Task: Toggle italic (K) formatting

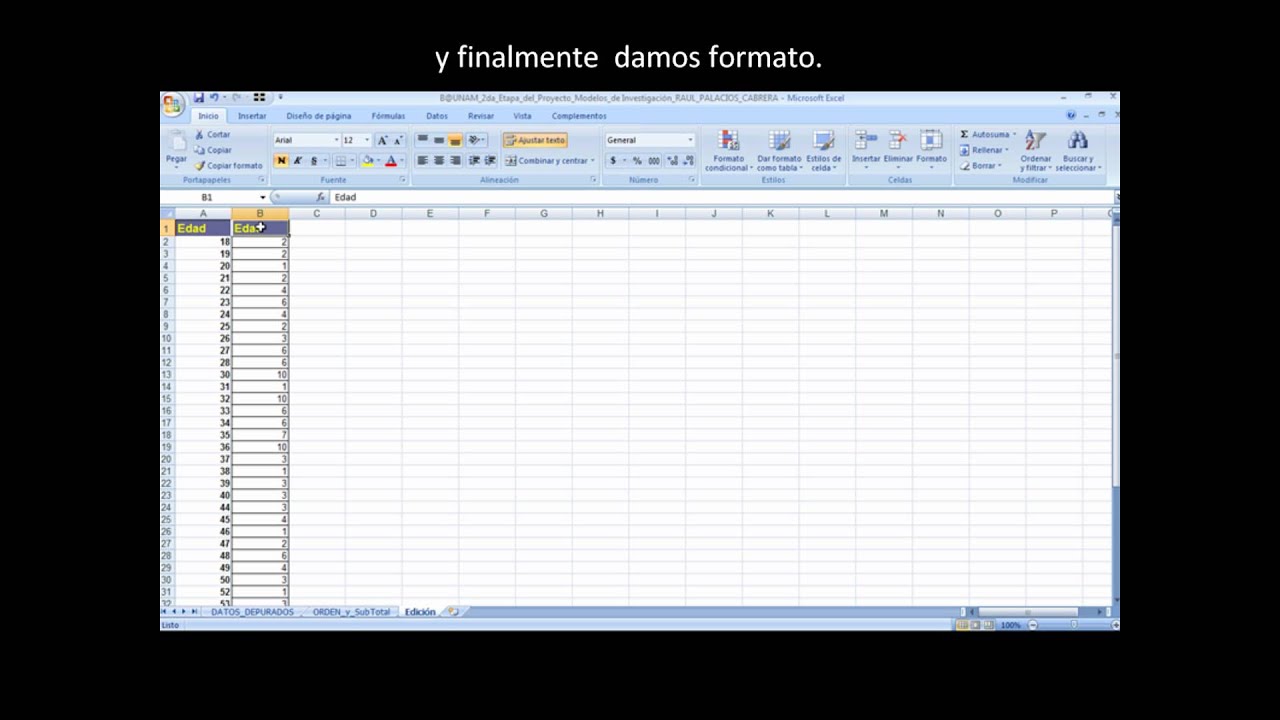Action: click(297, 161)
